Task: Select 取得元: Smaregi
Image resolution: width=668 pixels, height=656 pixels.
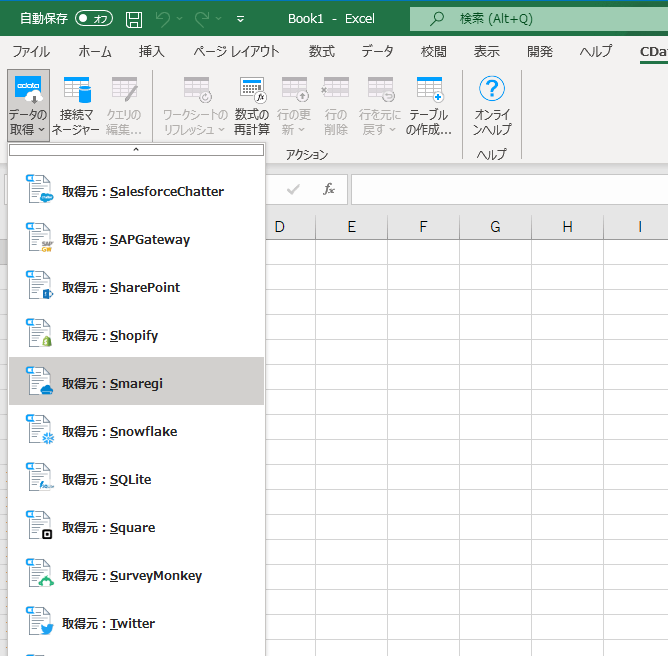Action: click(136, 381)
